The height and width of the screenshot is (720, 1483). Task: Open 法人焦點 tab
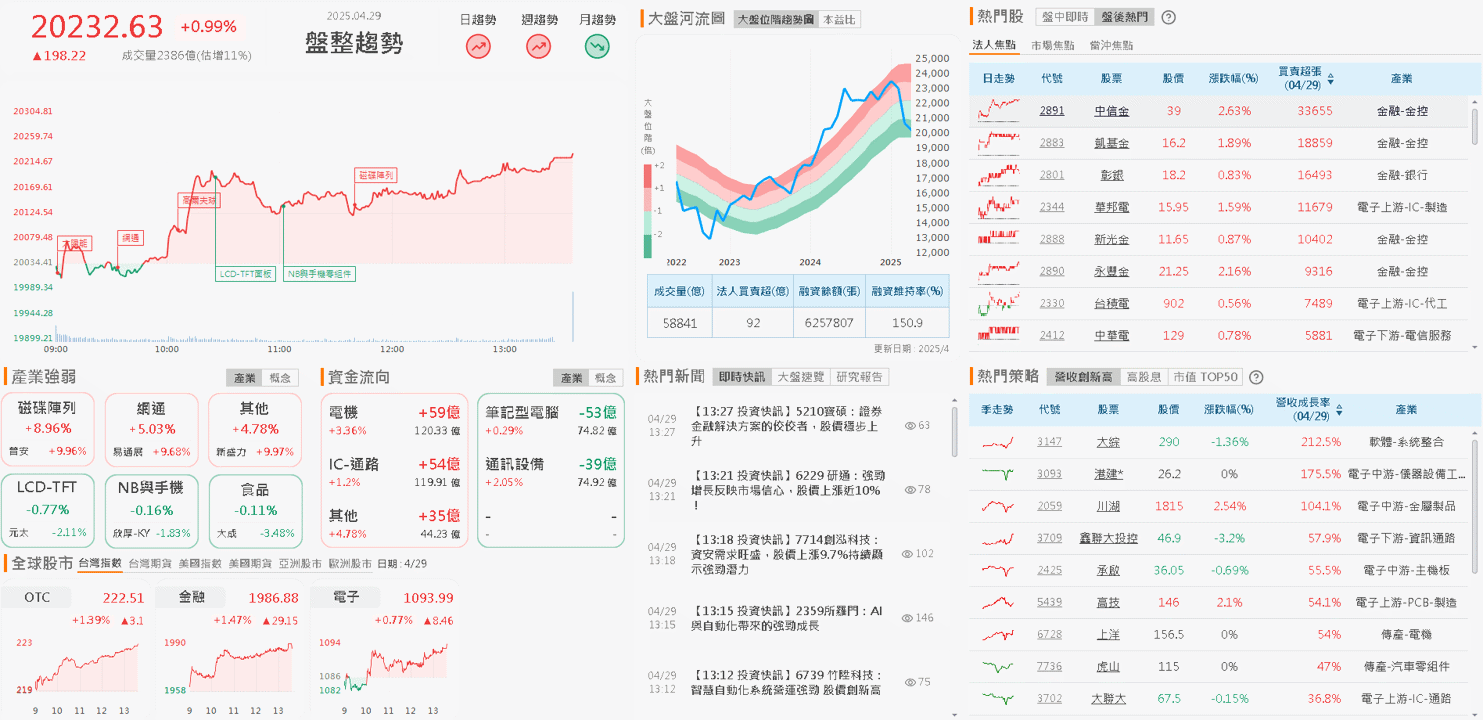[994, 45]
